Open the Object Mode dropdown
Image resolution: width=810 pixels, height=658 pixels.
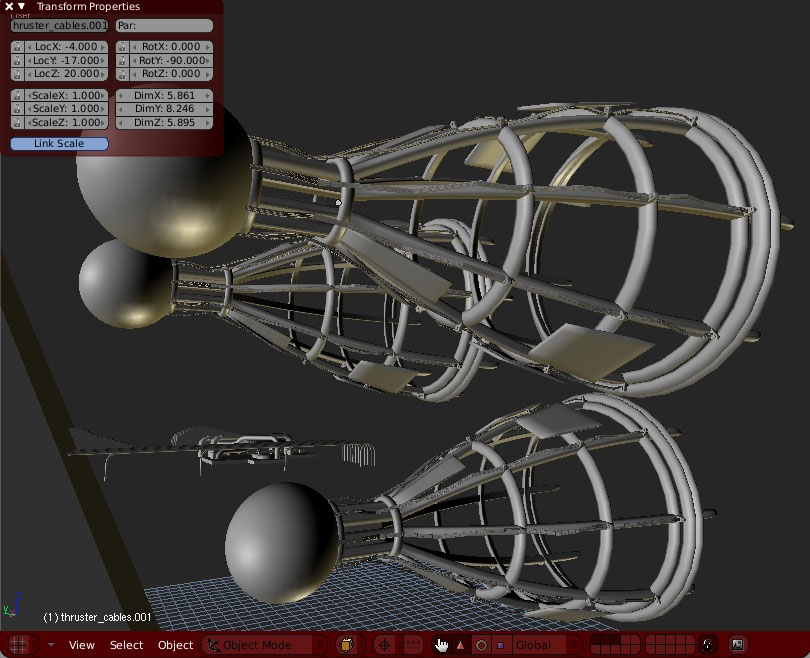coord(265,645)
